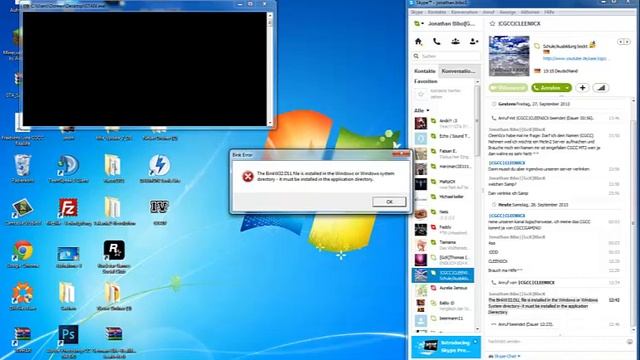This screenshot has width=640, height=360.
Task: Click OK in the Bink Error dialog
Action: tap(389, 202)
